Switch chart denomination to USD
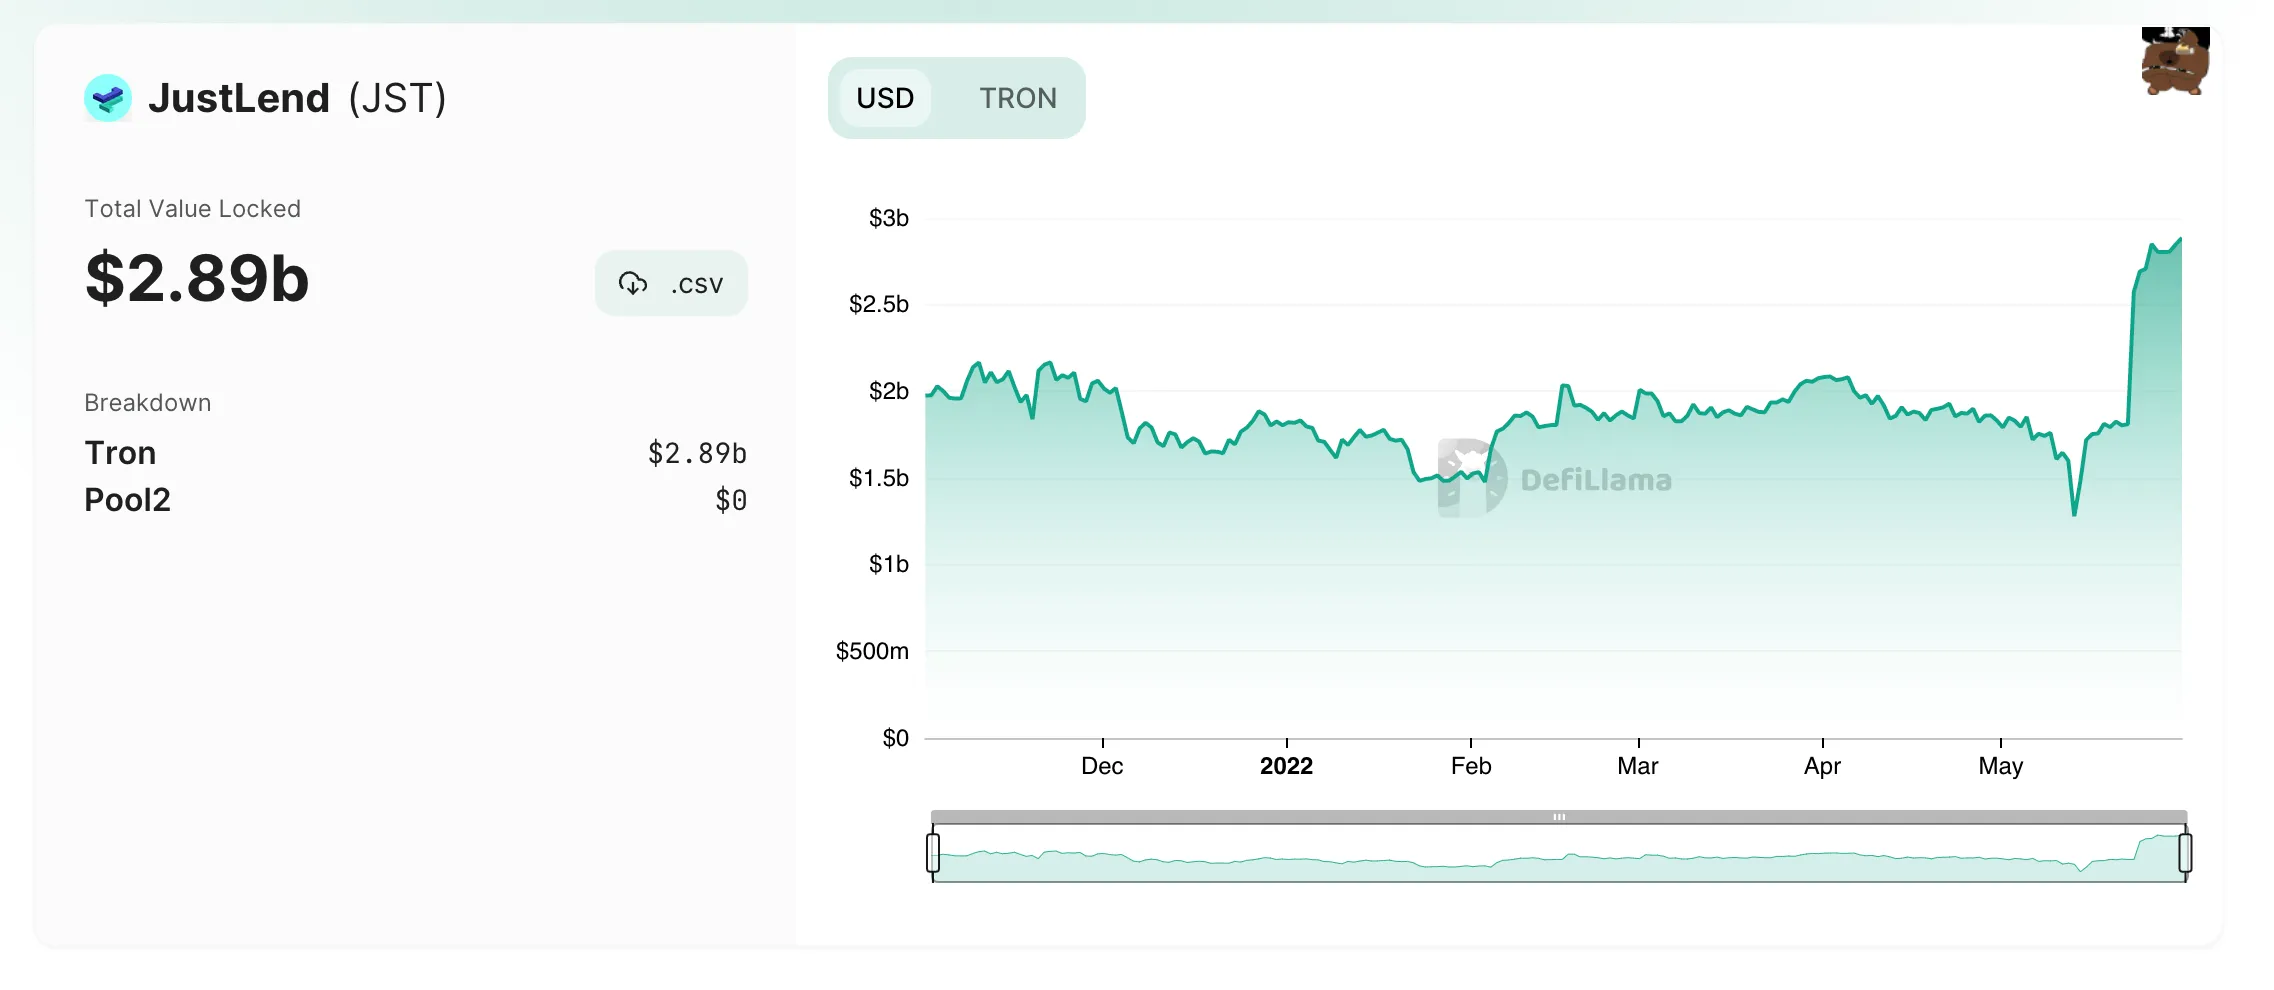 (885, 98)
